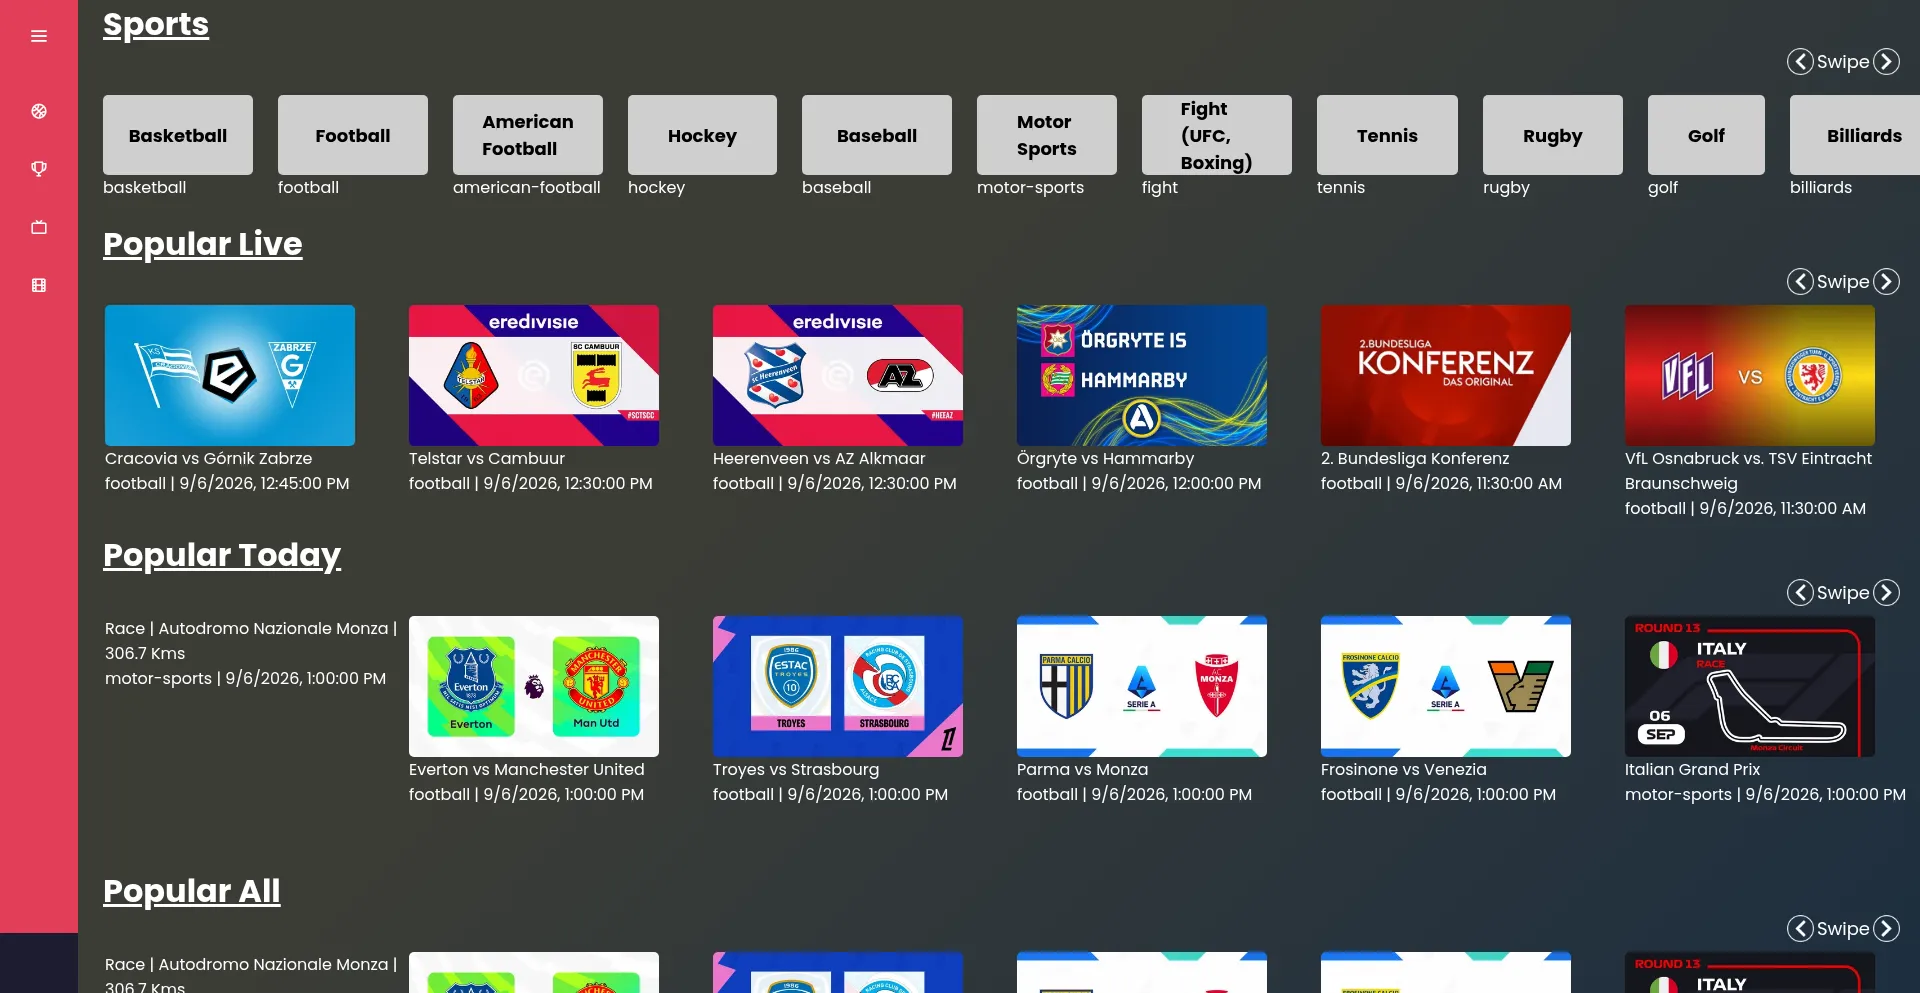Open the Heerenveen vs AZ Alkmaar thumbnail
Viewport: 1920px width, 993px height.
tap(838, 375)
